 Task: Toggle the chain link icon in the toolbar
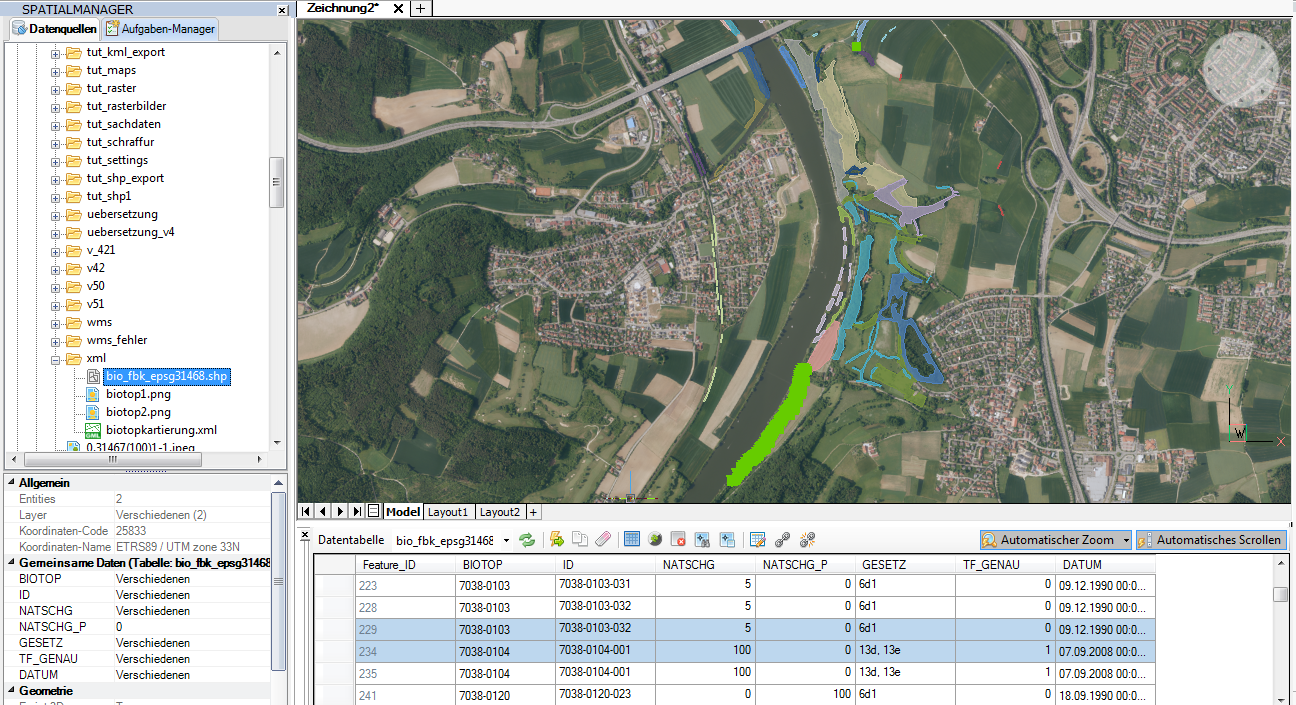782,539
